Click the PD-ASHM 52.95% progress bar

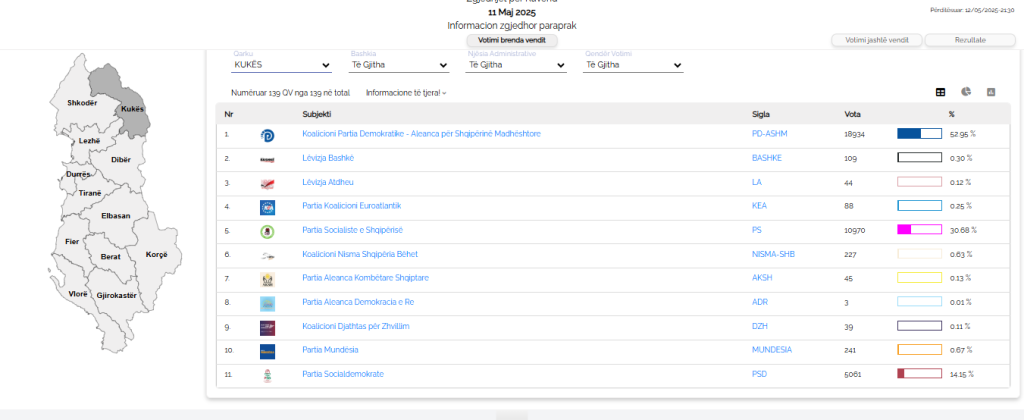920,134
